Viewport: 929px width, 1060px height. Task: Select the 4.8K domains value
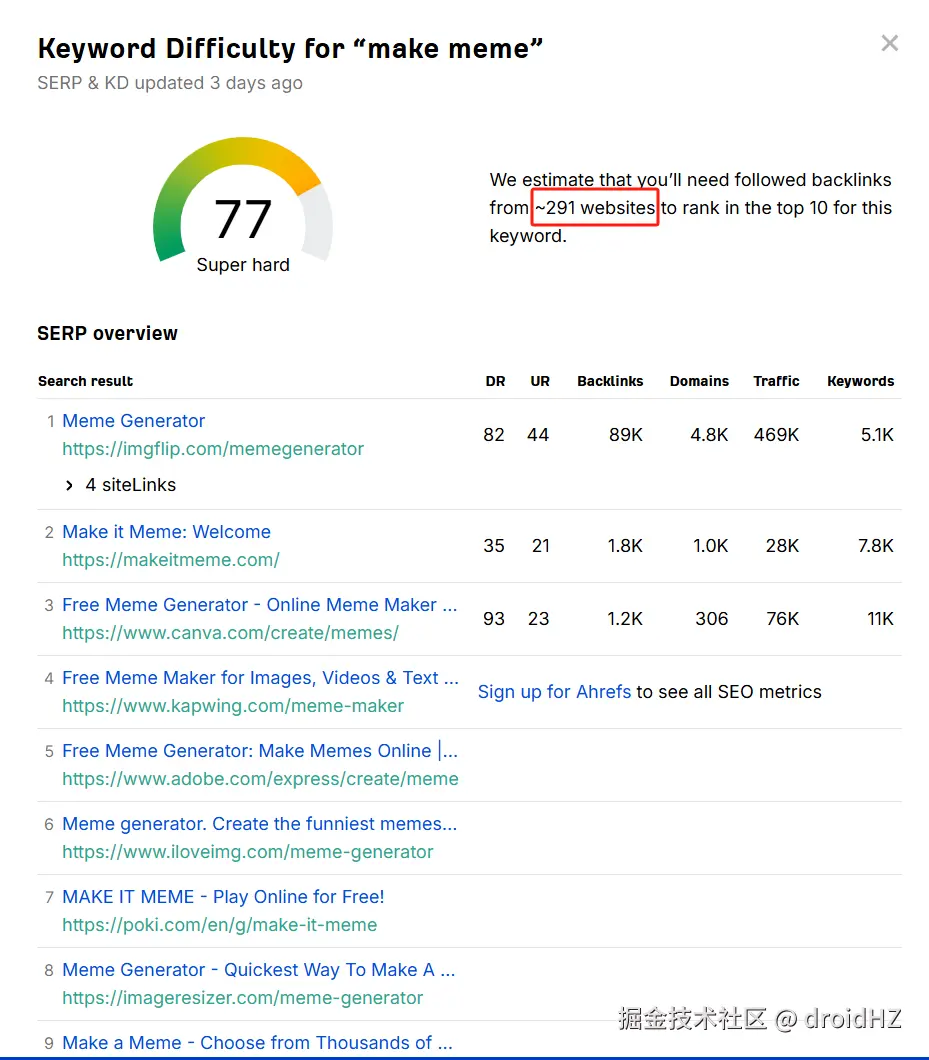(x=709, y=435)
